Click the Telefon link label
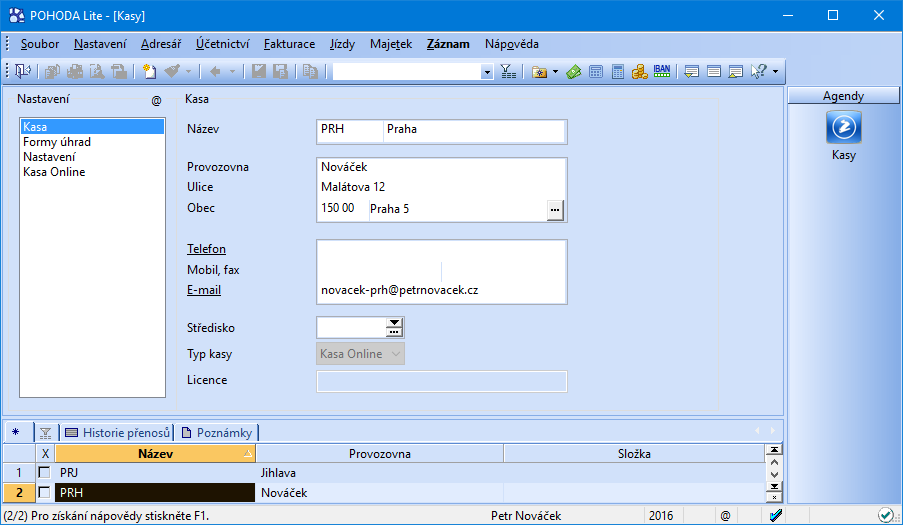Image resolution: width=903 pixels, height=525 pixels. click(206, 249)
